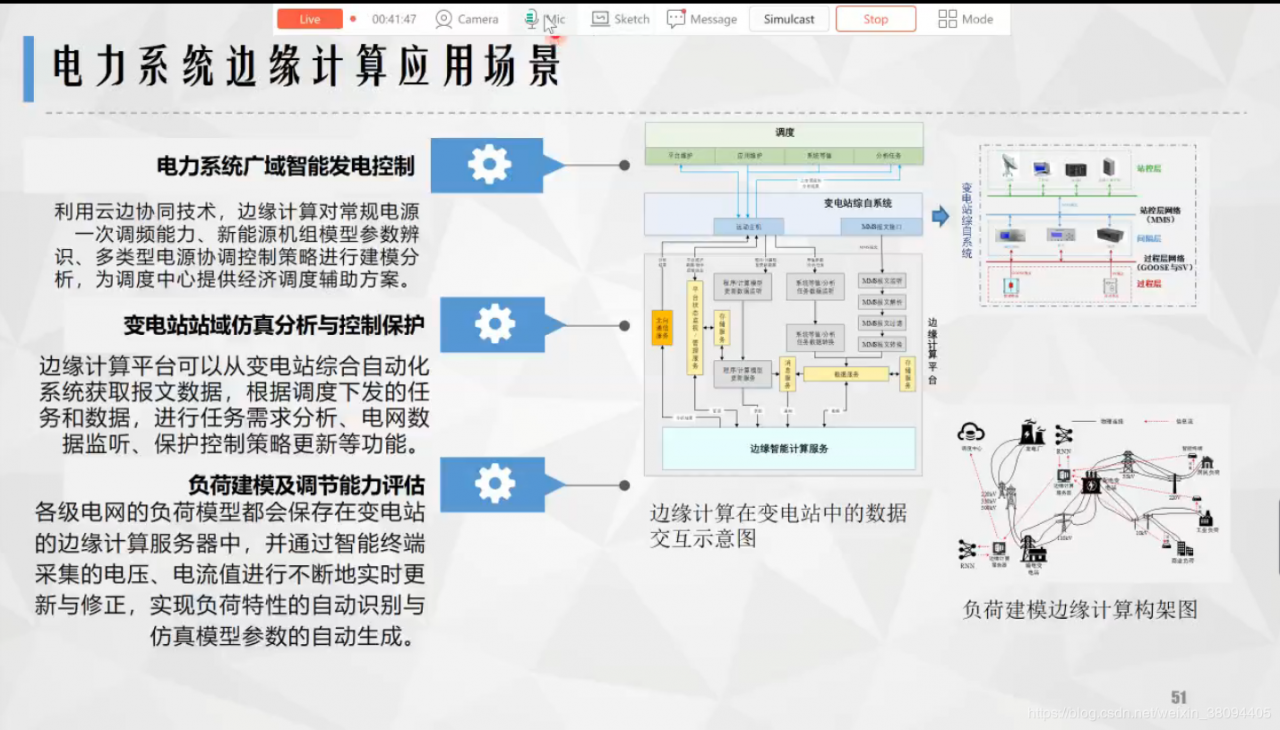The image size is (1280, 730).
Task: Click the 变电站综自系统 block in diagram
Action: [784, 214]
